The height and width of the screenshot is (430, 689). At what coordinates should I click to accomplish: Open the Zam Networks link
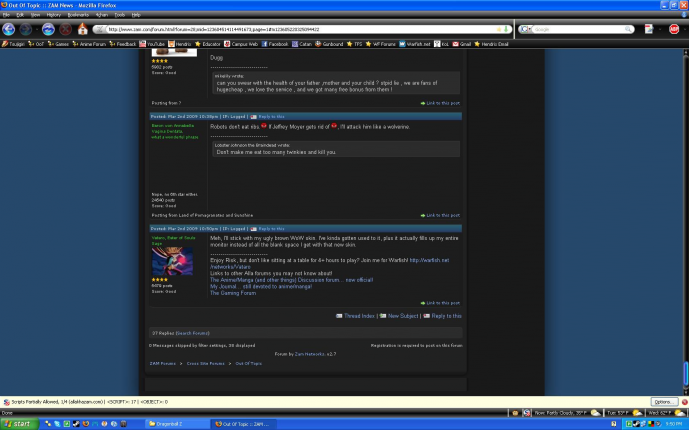click(x=310, y=354)
